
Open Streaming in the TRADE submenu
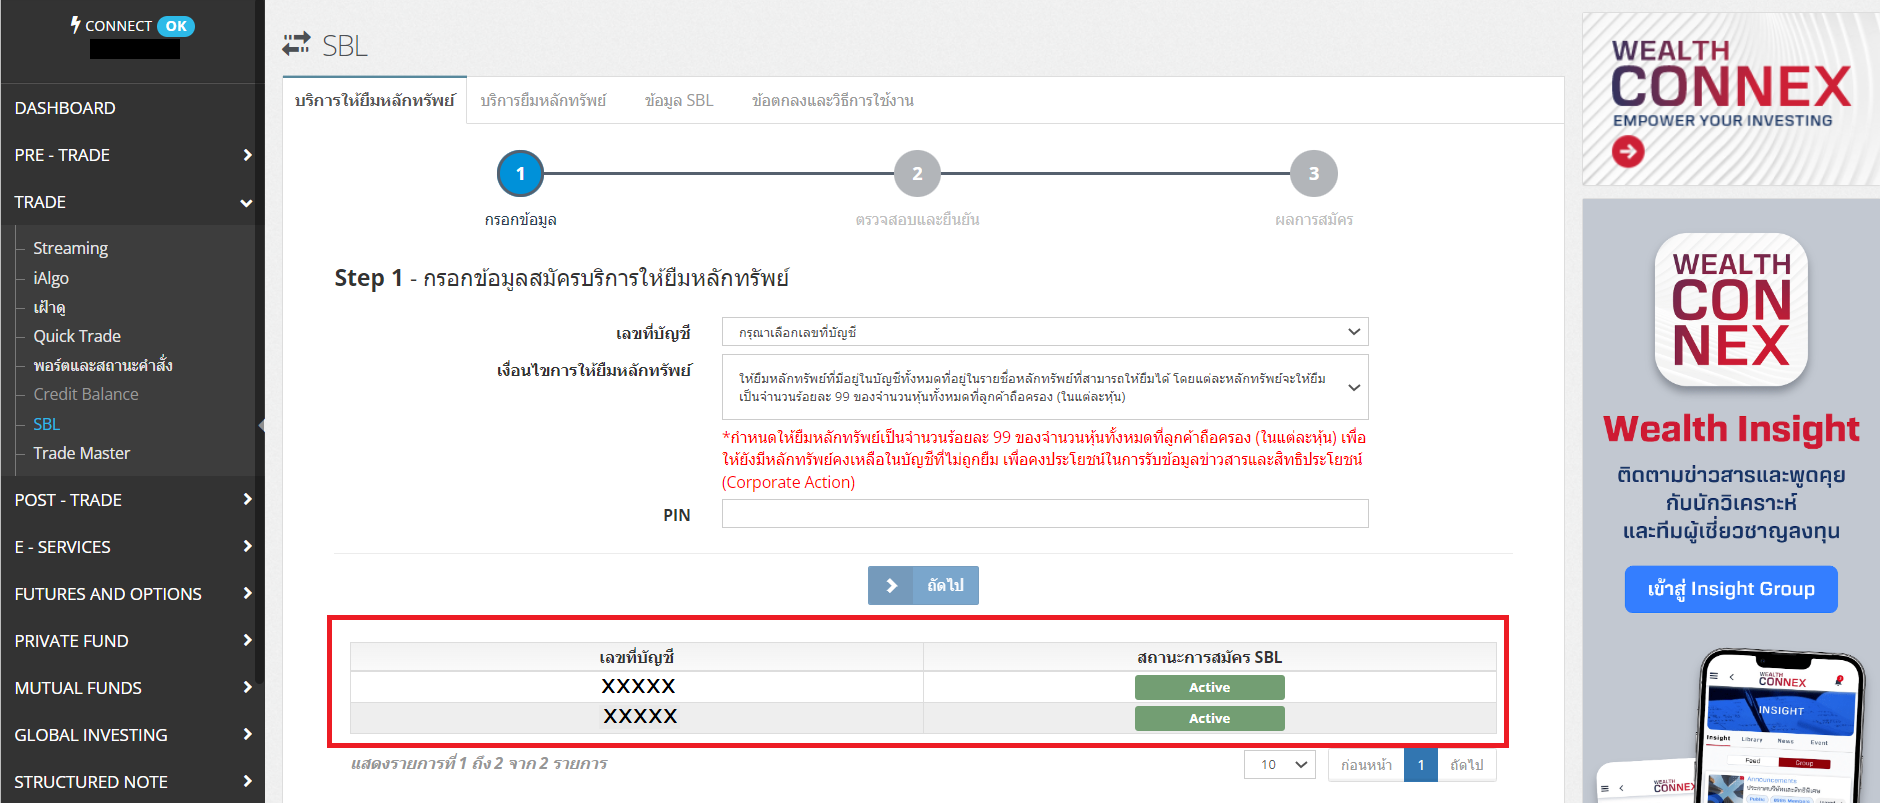pyautogui.click(x=70, y=248)
